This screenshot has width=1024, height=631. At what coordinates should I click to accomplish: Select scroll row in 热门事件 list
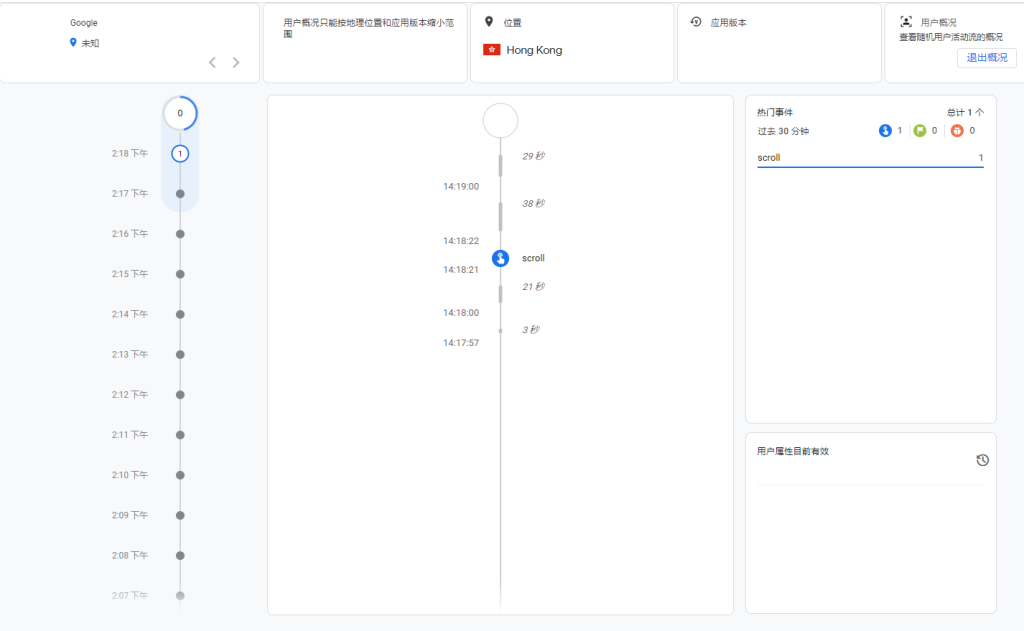click(870, 158)
